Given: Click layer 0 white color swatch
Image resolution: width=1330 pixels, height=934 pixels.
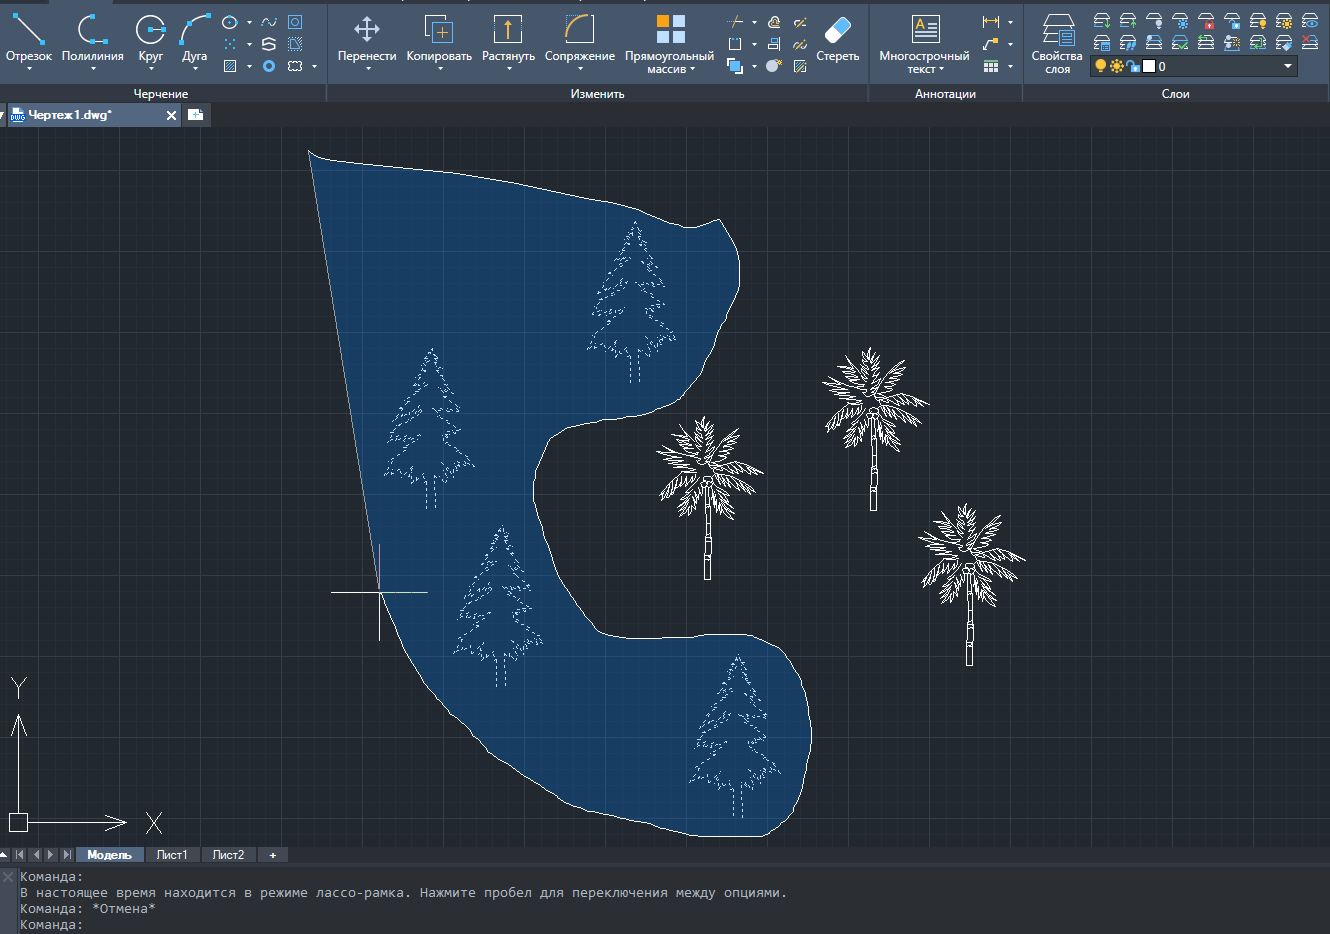Looking at the screenshot, I should click(1149, 66).
